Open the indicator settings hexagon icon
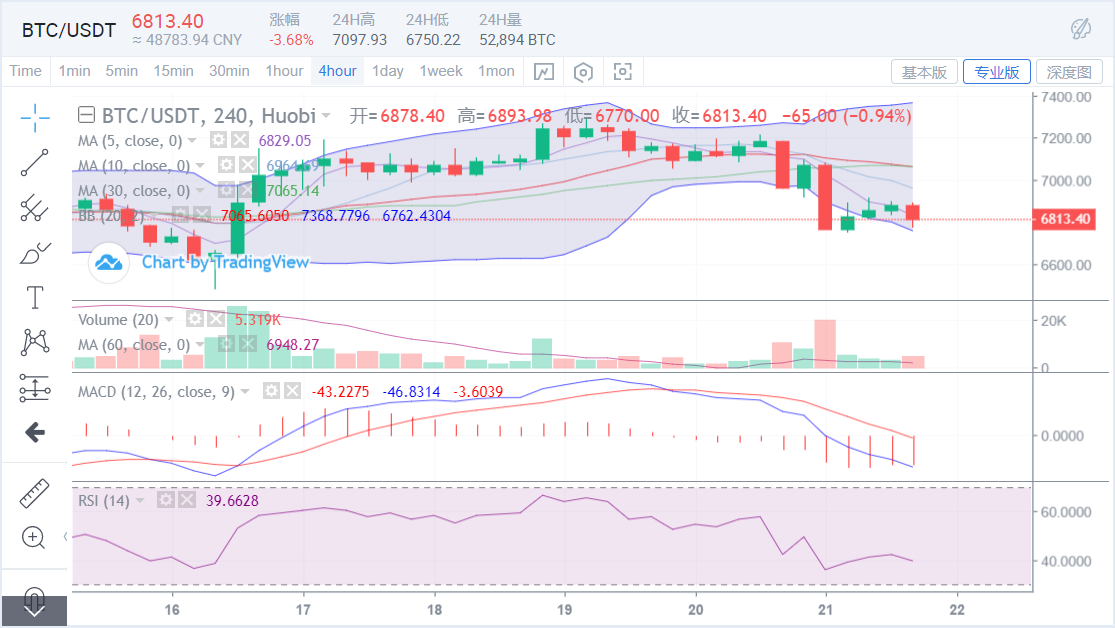The height and width of the screenshot is (628, 1115). tap(583, 71)
